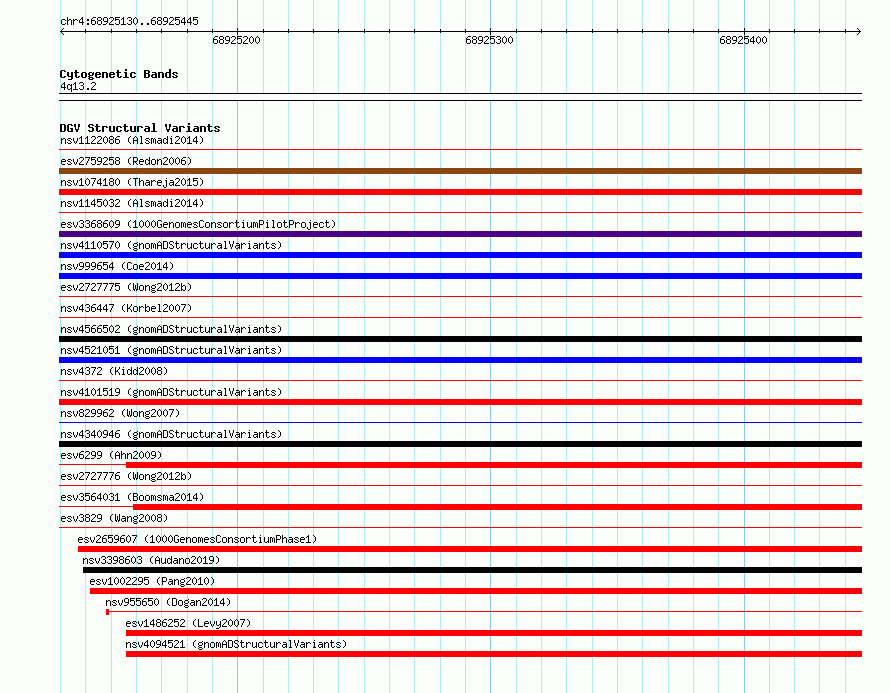This screenshot has width=890, height=693.
Task: Click the black nsv4566502 variant bar
Action: (460, 339)
